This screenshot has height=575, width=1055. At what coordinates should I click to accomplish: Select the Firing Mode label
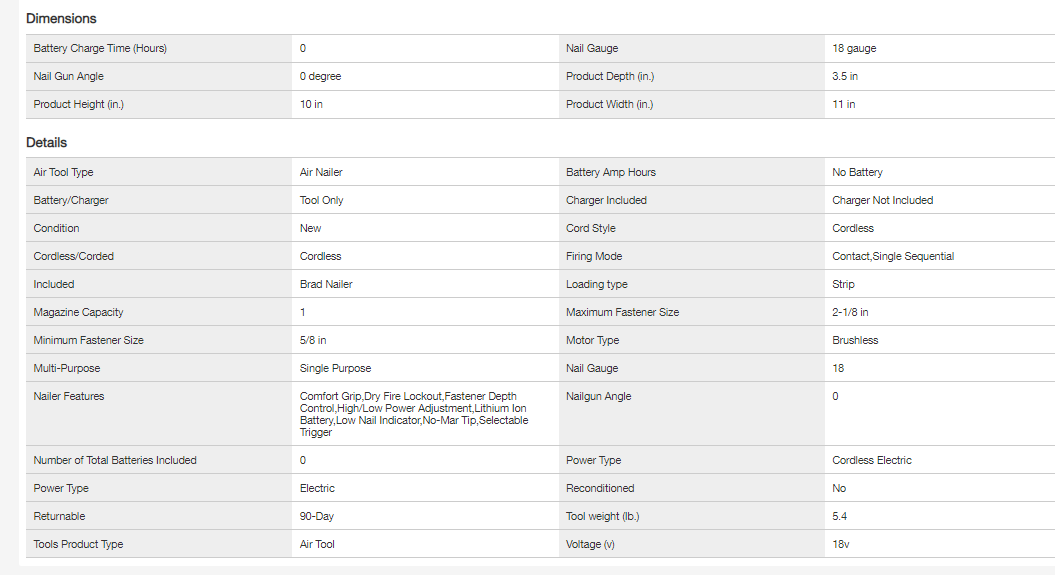click(594, 256)
